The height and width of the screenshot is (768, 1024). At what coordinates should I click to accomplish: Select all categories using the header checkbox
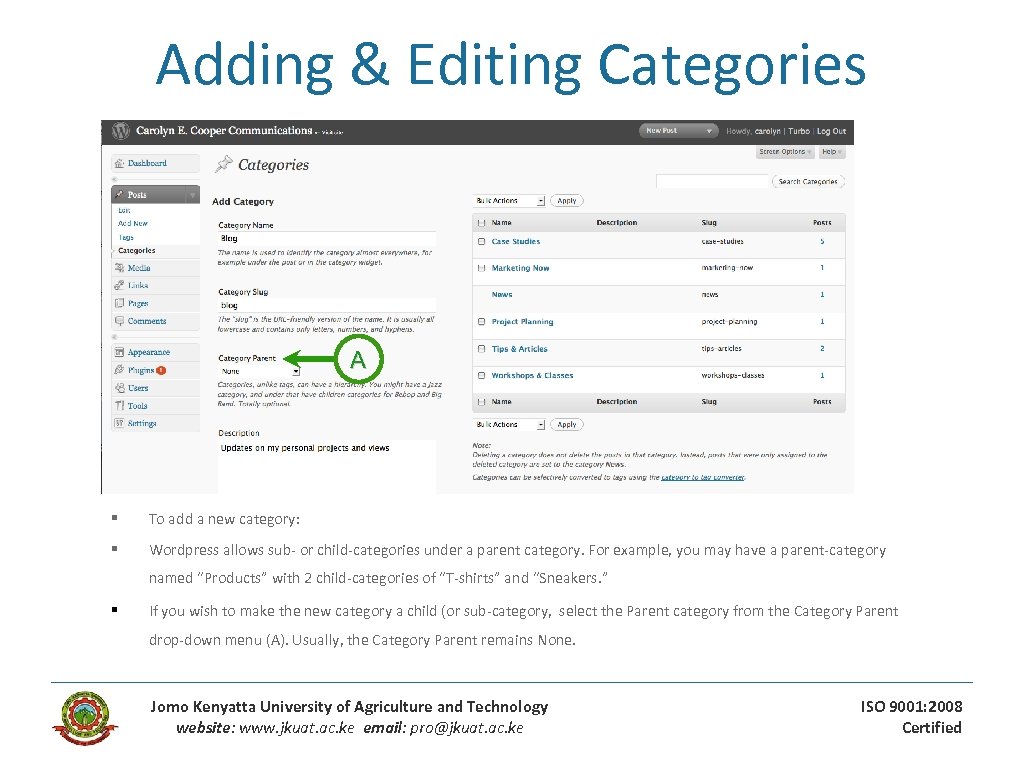coord(482,222)
